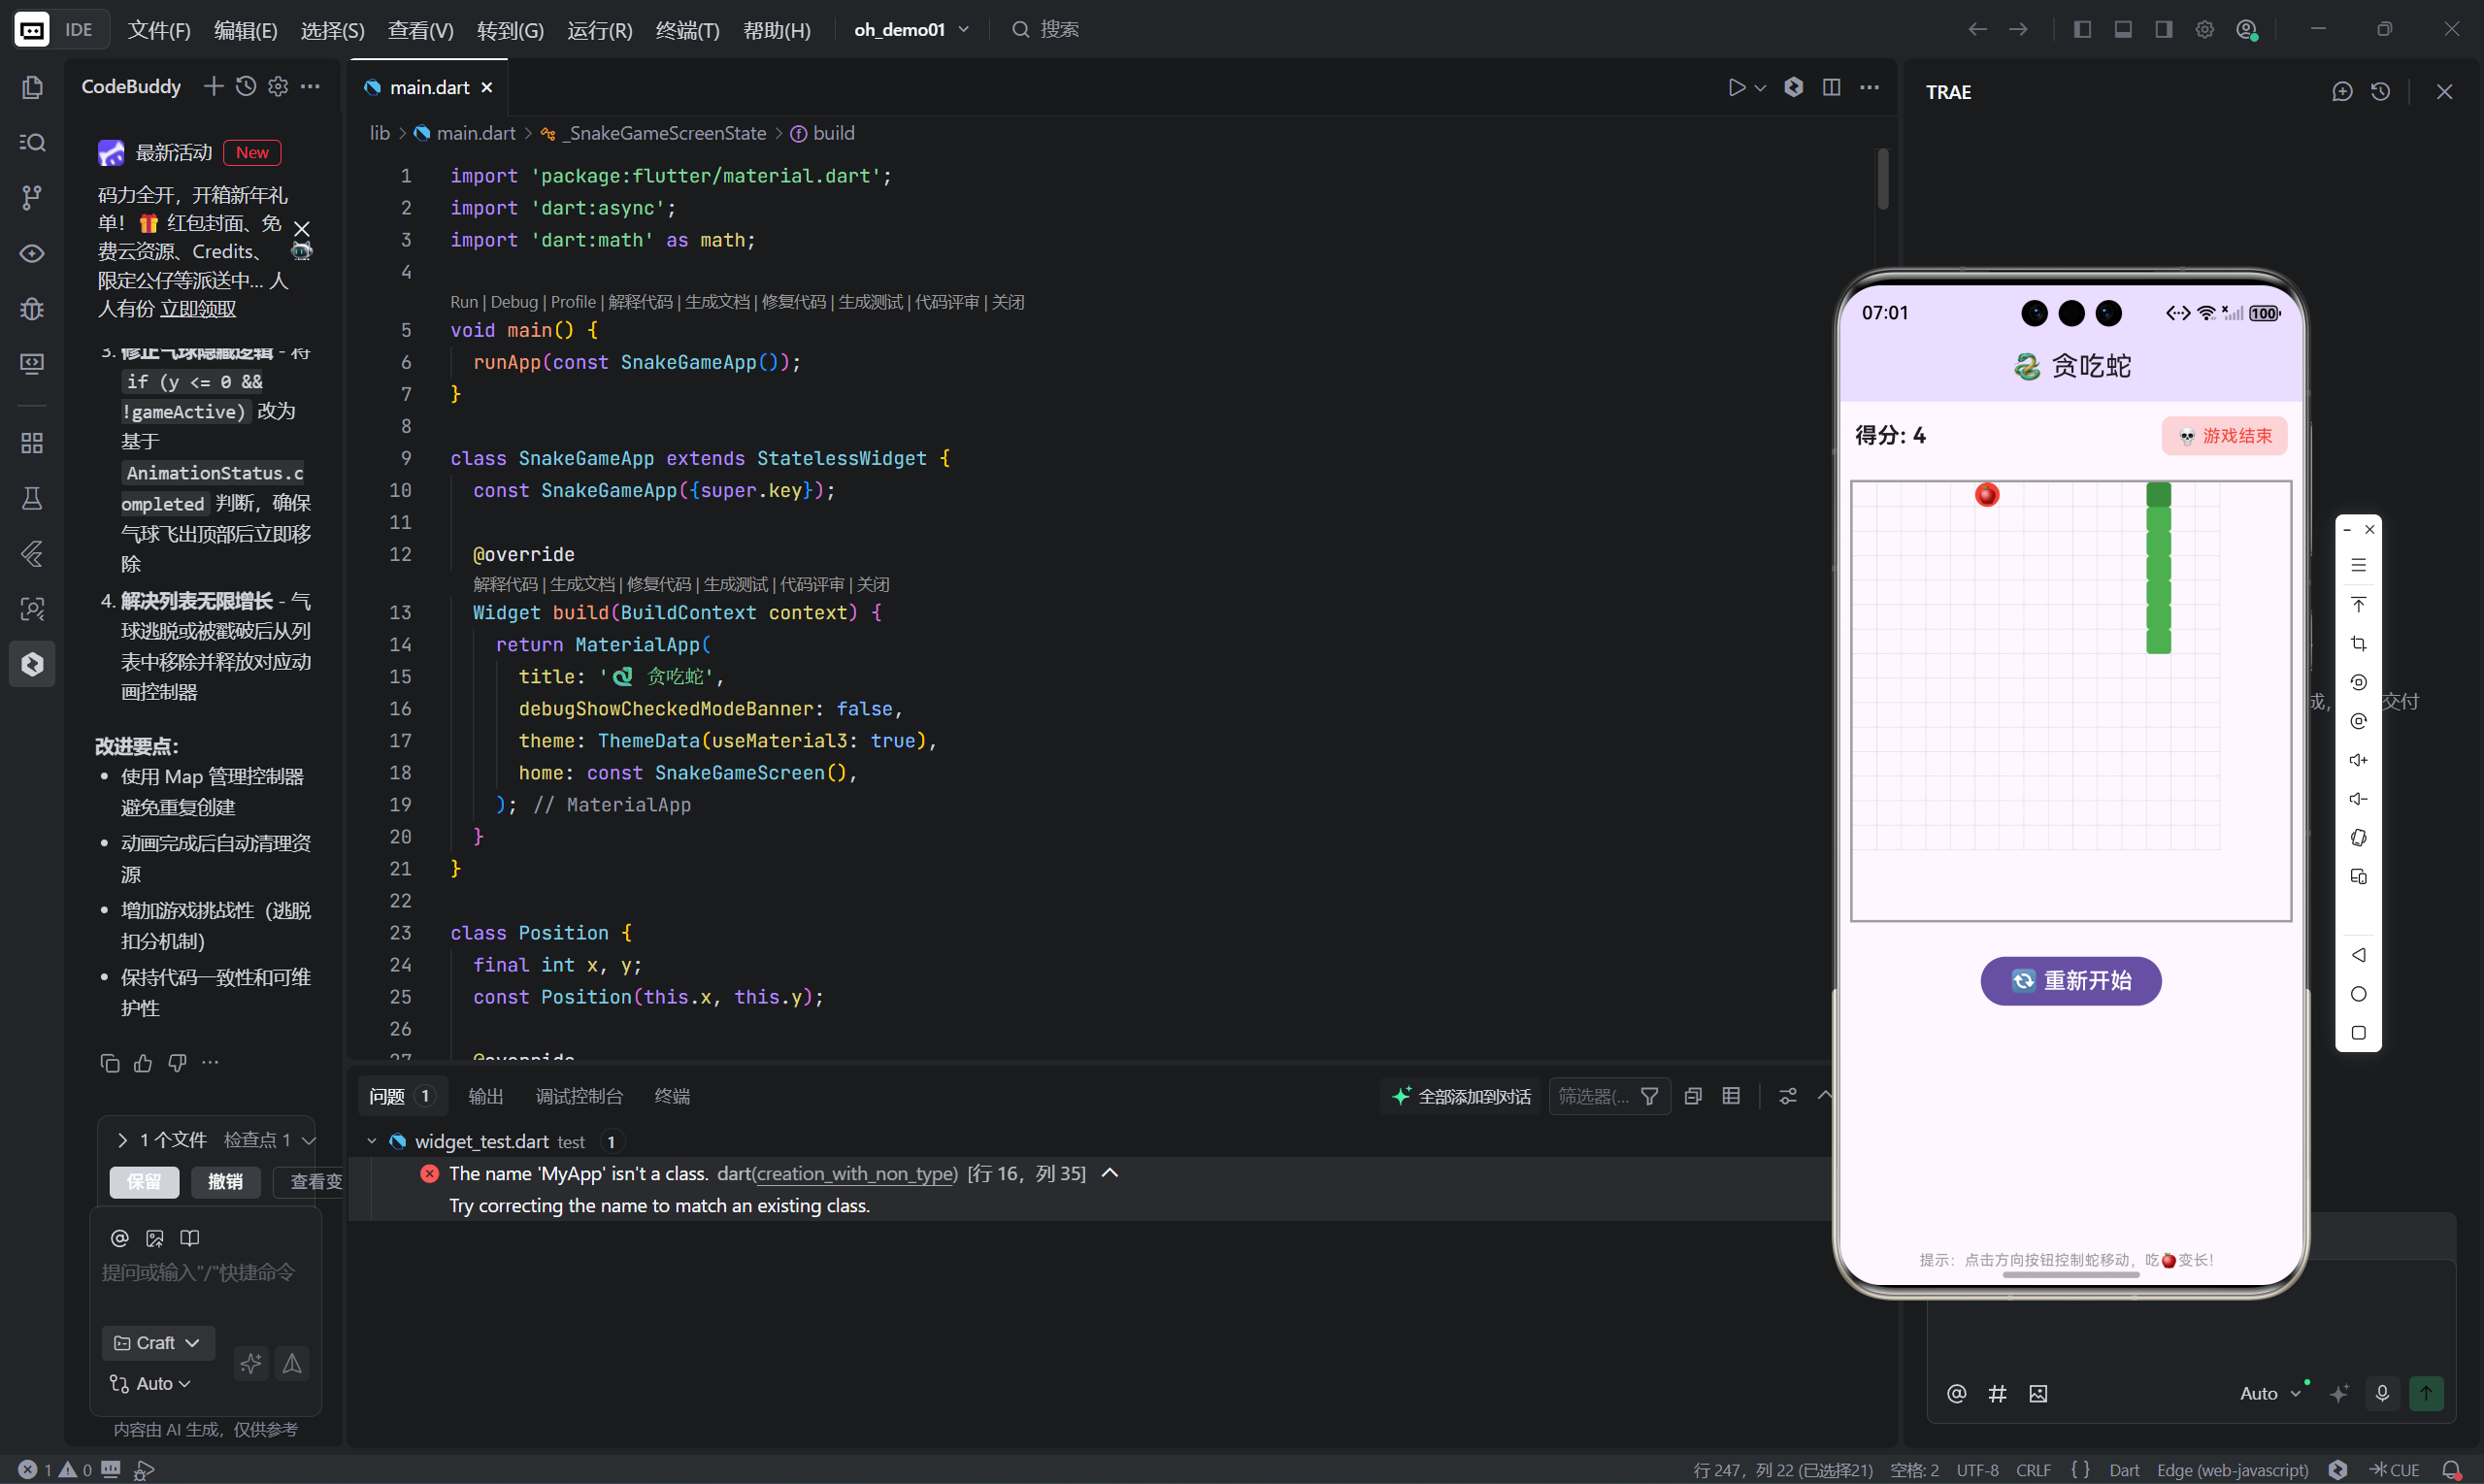Collapse the widget_test.dart problems group
The image size is (2484, 1484).
click(x=372, y=1141)
